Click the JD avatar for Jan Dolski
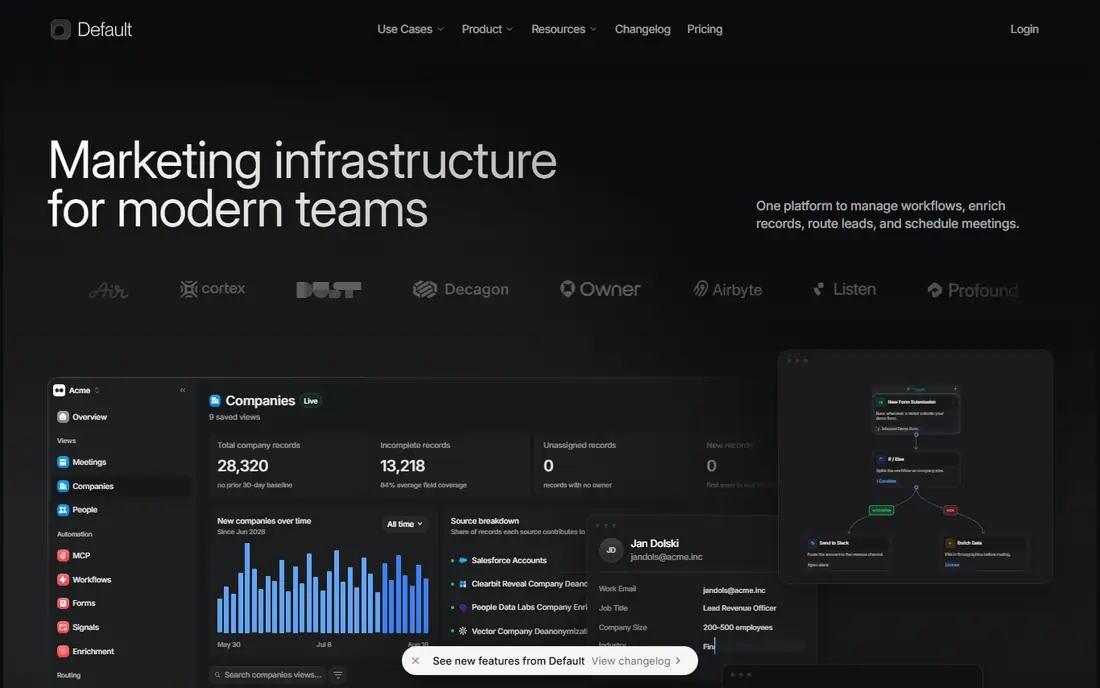Image resolution: width=1100 pixels, height=688 pixels. point(611,550)
